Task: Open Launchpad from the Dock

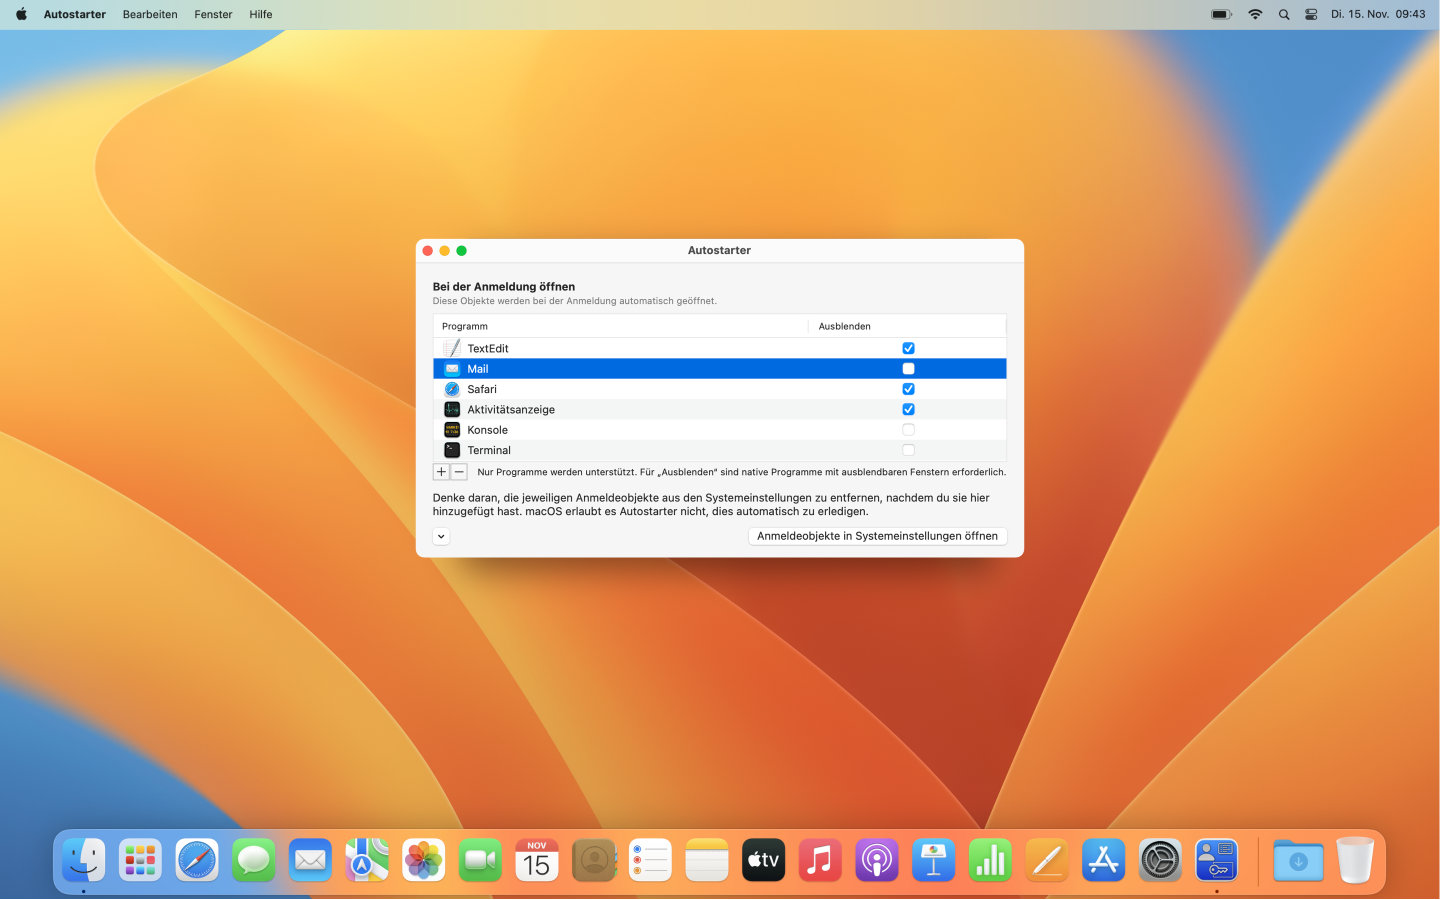Action: 140,860
